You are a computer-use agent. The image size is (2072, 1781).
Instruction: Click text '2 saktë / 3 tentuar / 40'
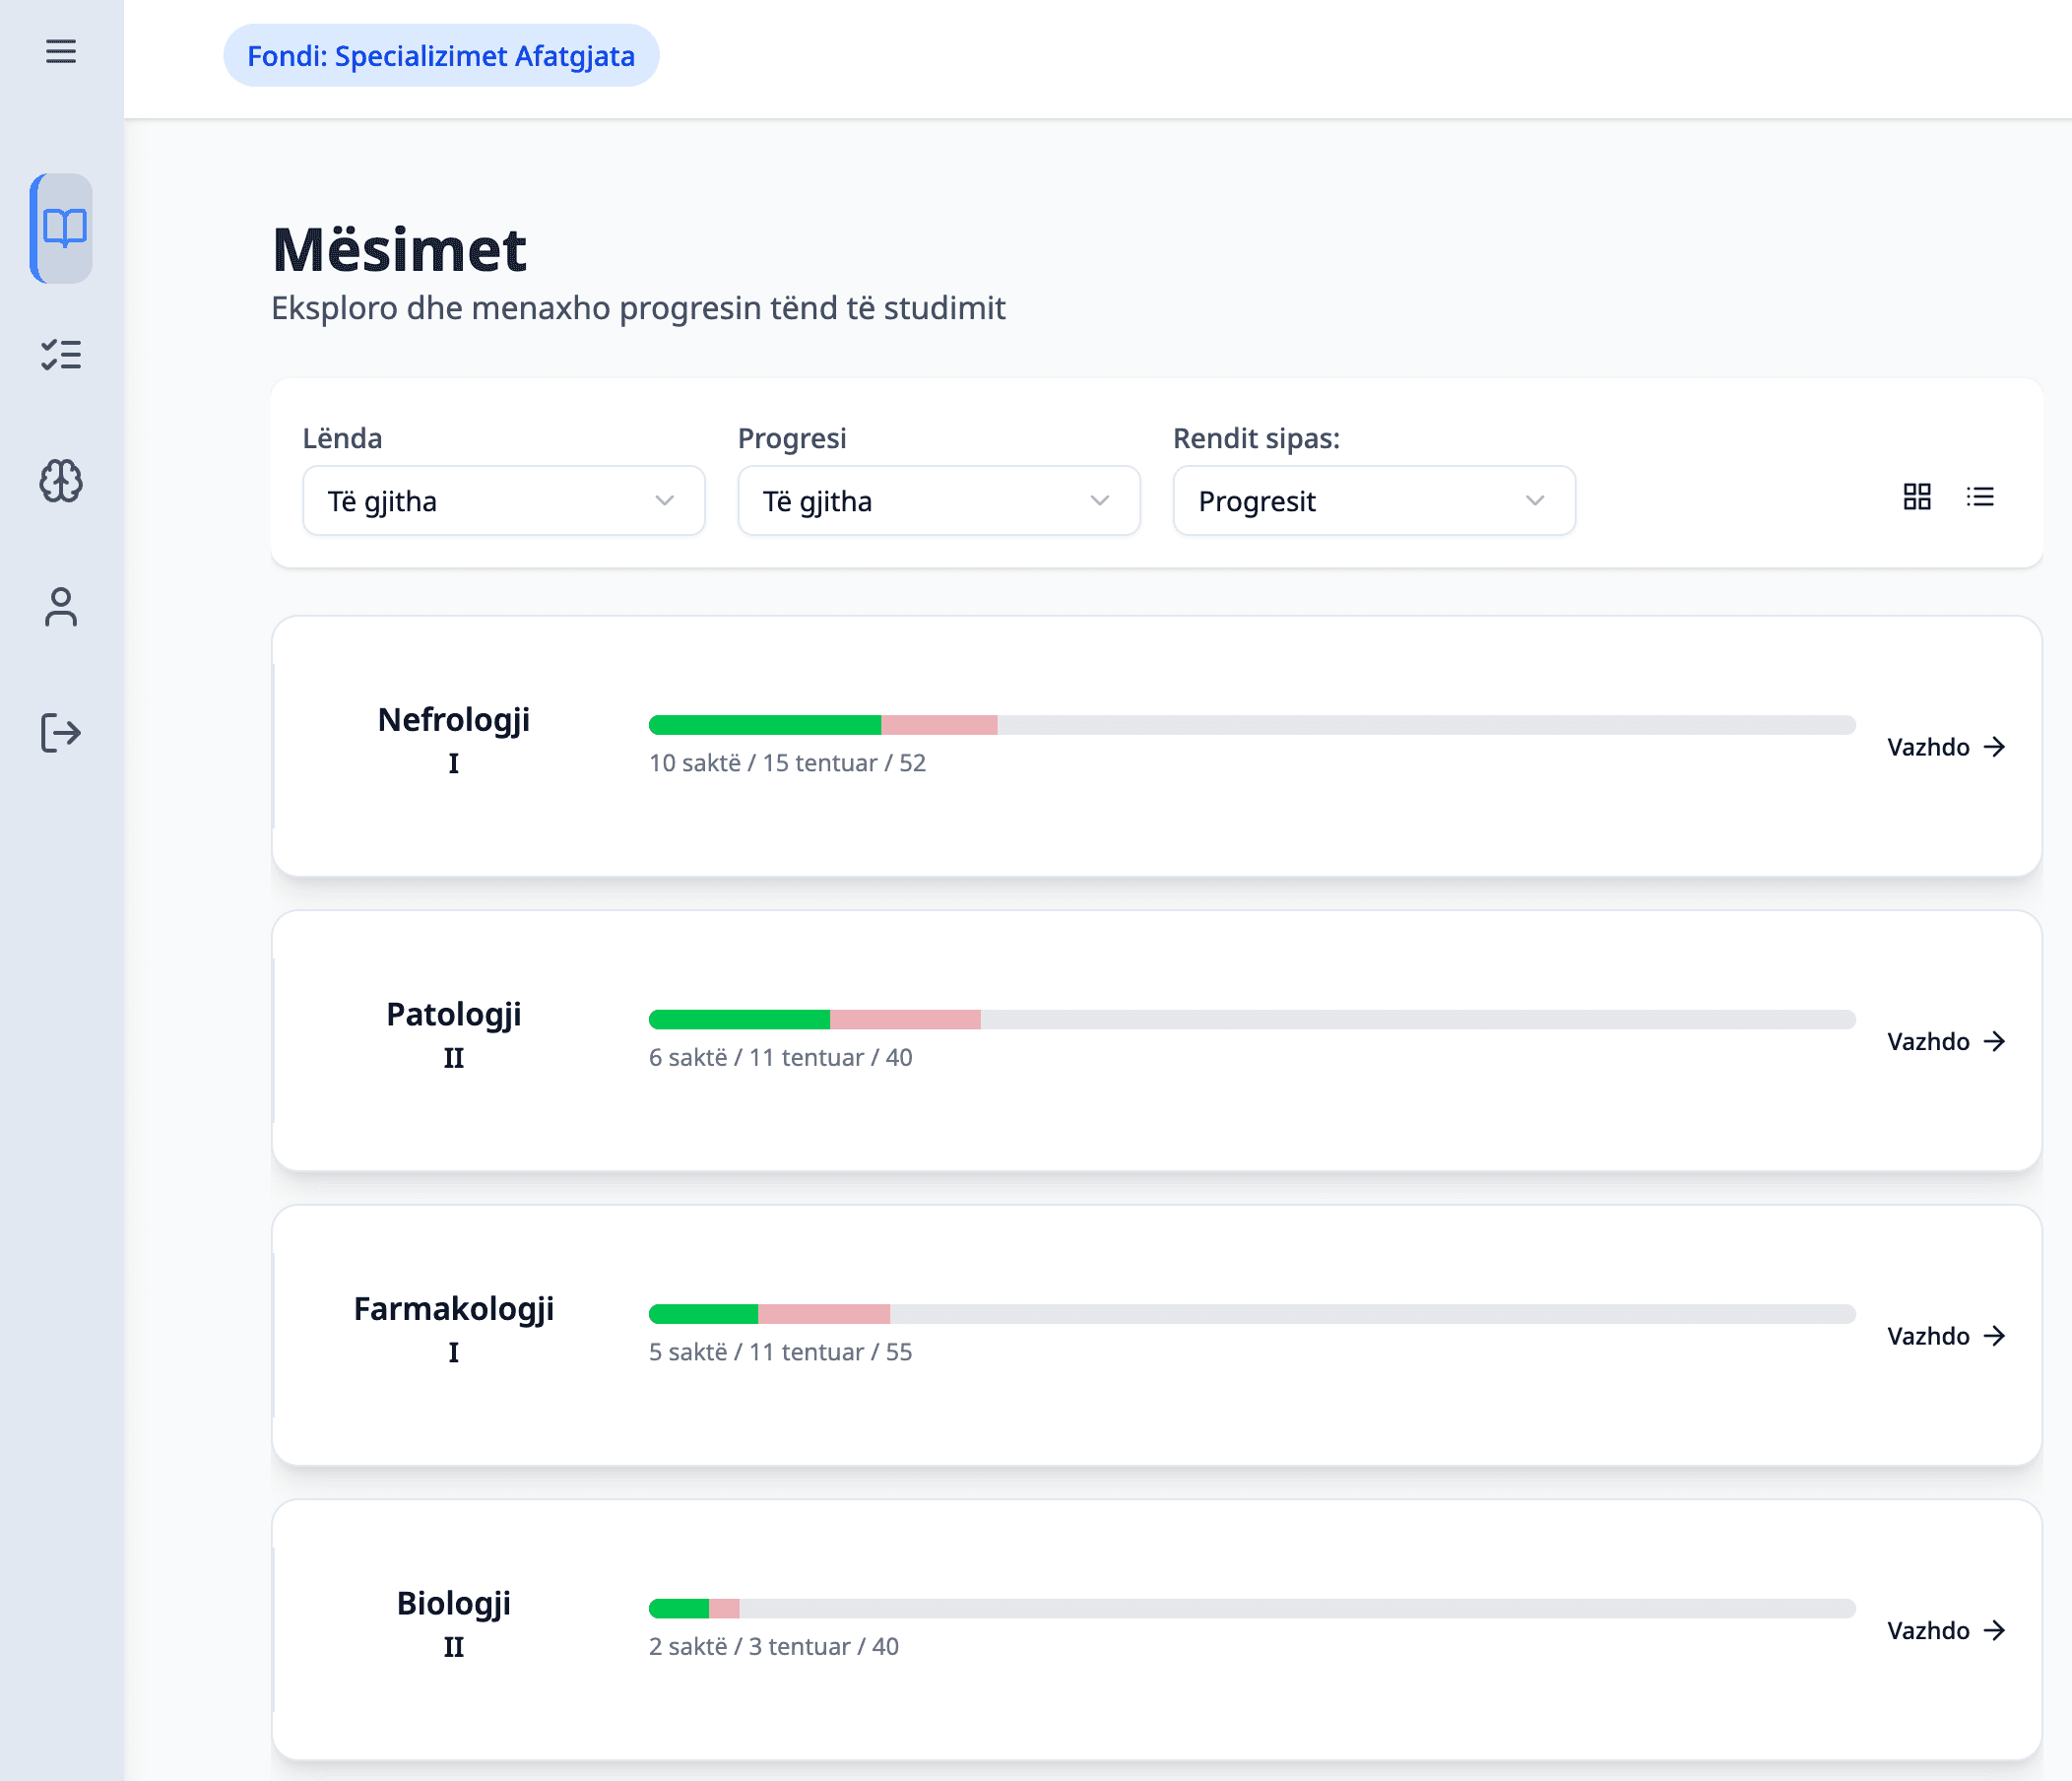tap(773, 1647)
